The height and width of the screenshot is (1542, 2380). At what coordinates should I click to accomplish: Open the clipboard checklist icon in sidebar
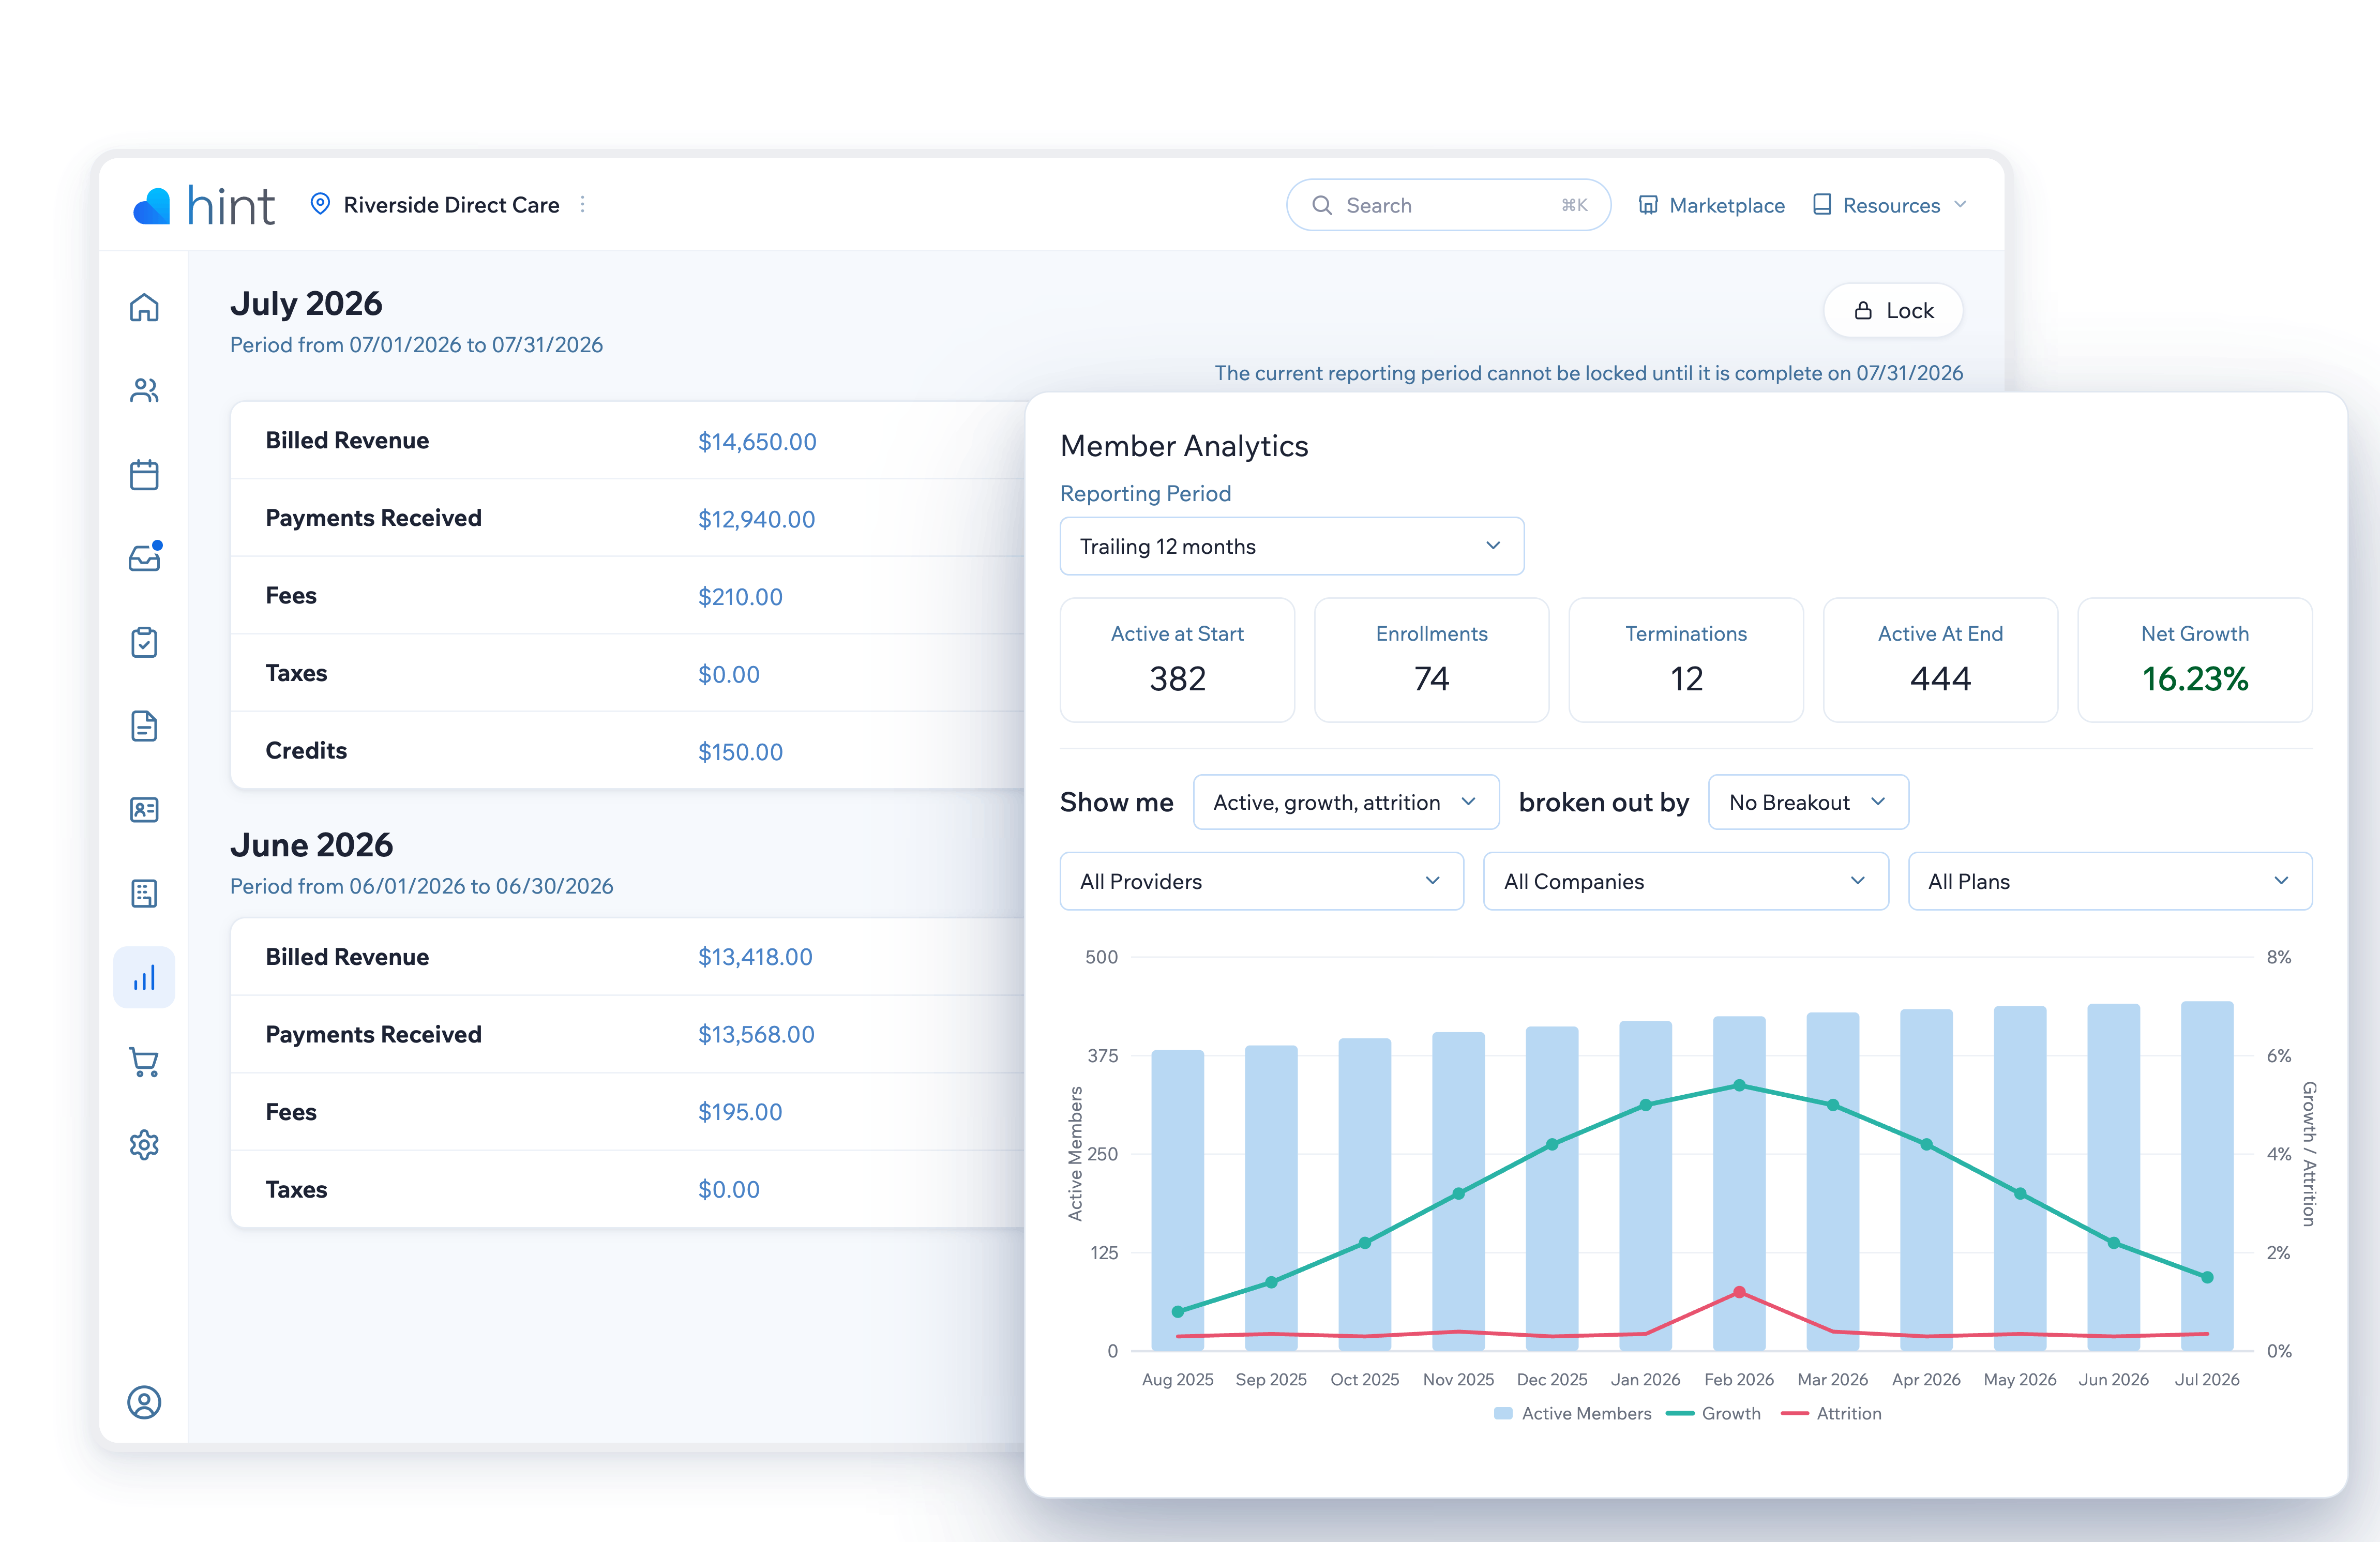tap(144, 642)
